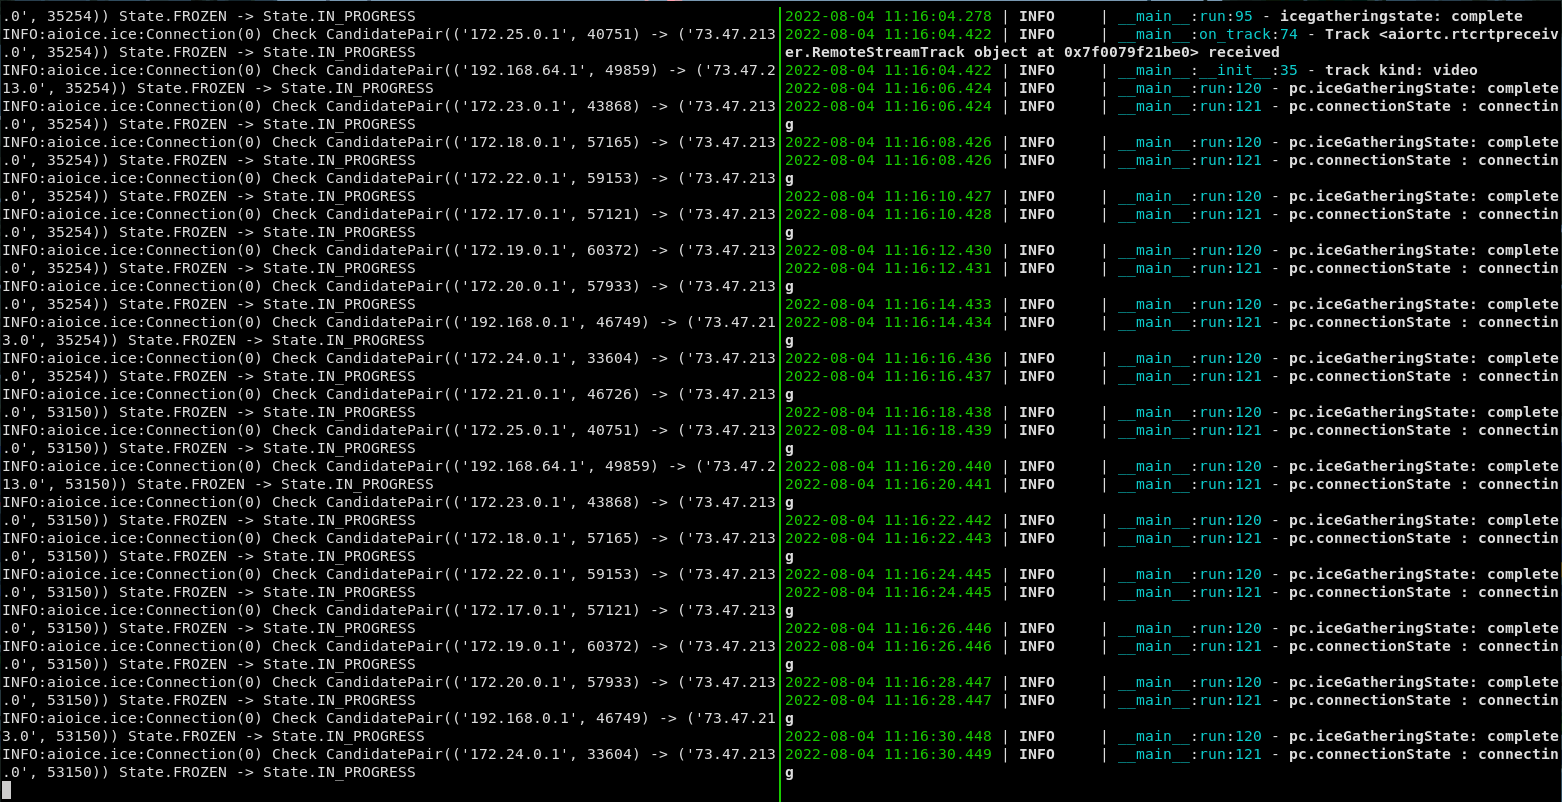Select the timestamp '11:16:30.449'

[x=938, y=754]
